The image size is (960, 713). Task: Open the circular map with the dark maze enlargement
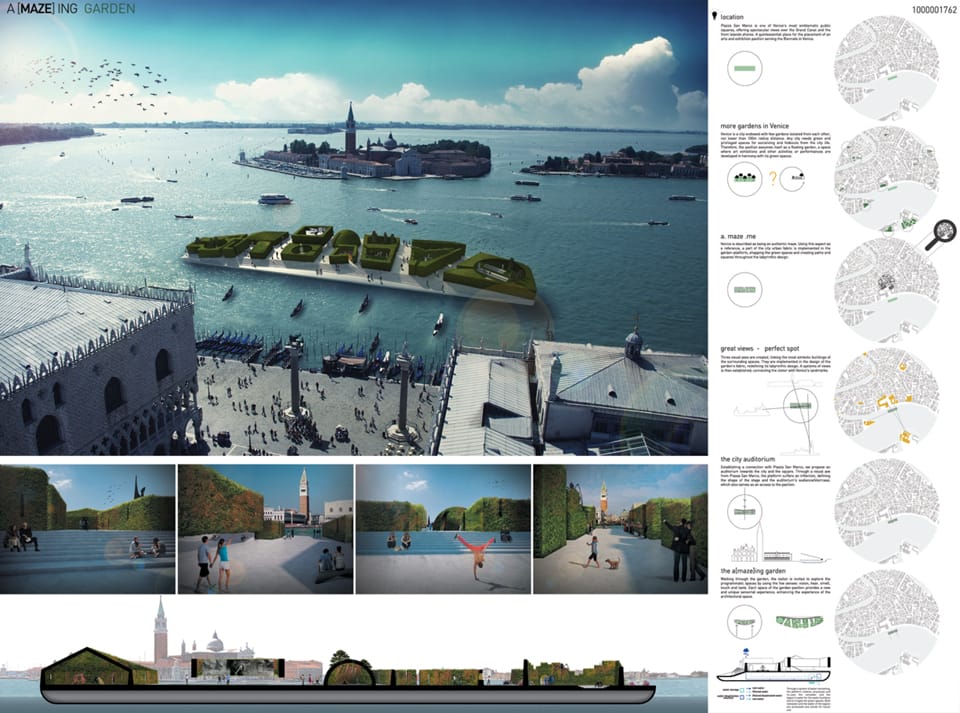point(886,289)
